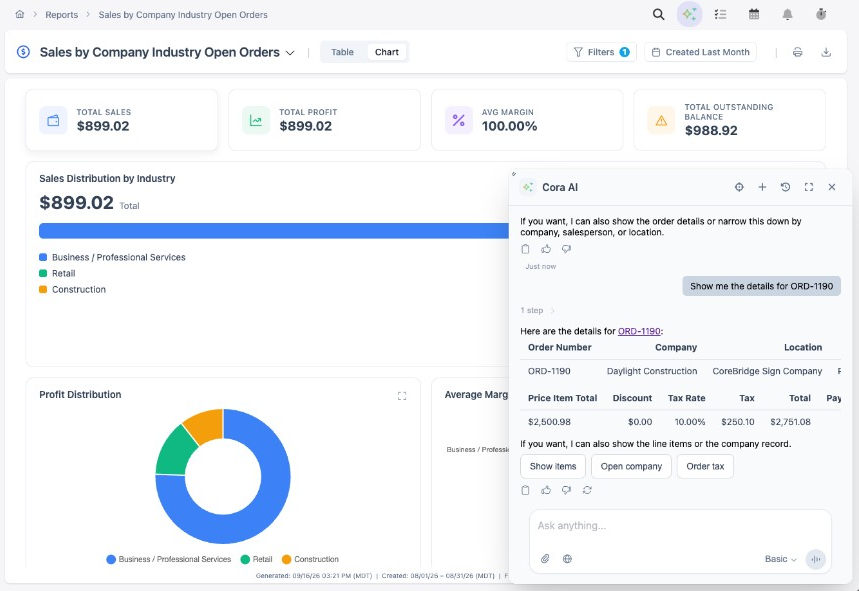Image resolution: width=859 pixels, height=591 pixels.
Task: Thumbs down the first Cora AI reply
Action: (566, 249)
